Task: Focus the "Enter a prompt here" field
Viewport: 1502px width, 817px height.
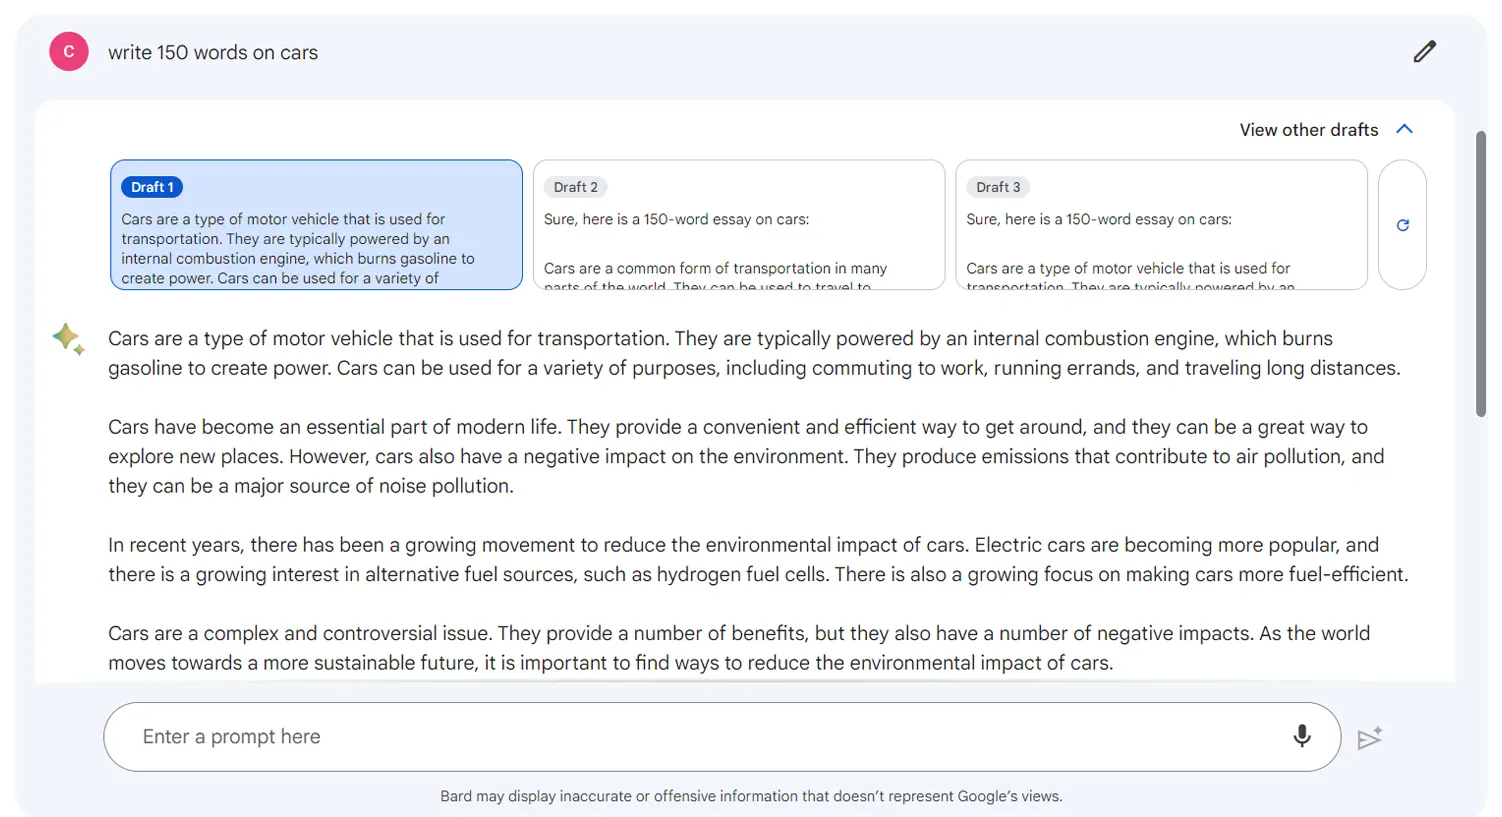Action: (700, 737)
